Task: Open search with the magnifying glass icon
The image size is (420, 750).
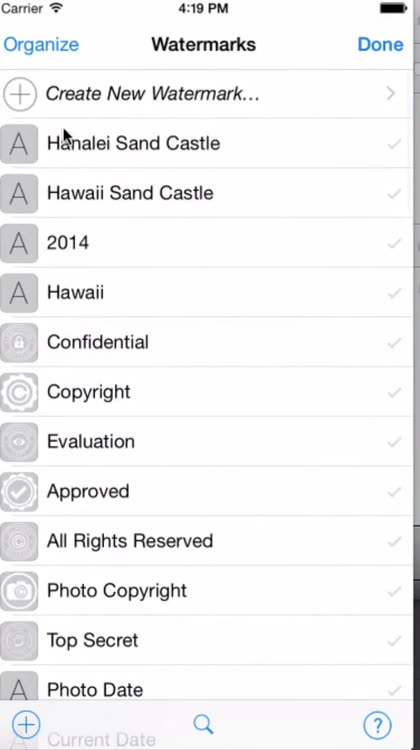Action: click(x=203, y=725)
